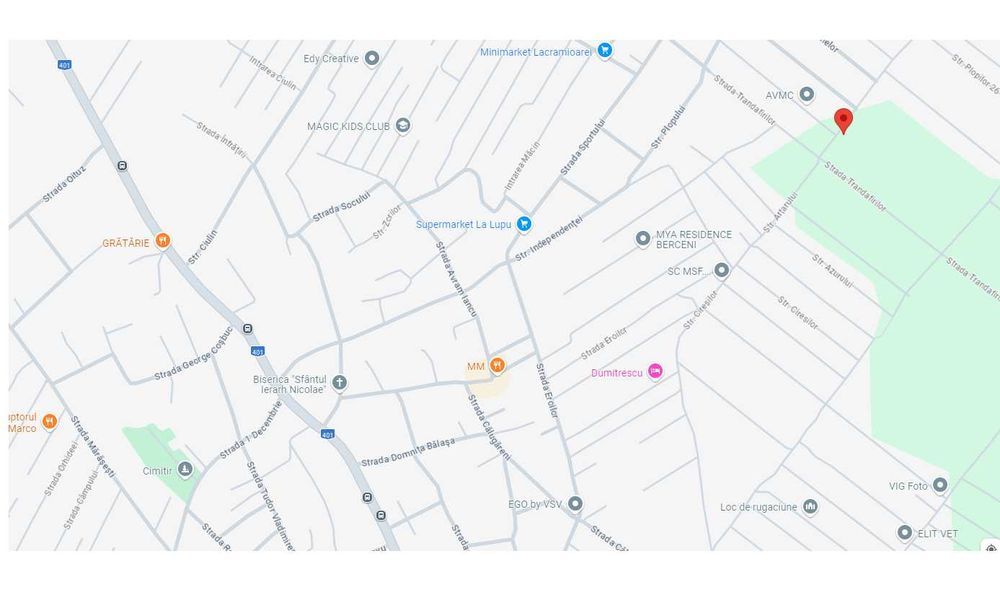Select the MM restaurant pin
Viewport: 1000px width, 598px height.
coord(497,365)
